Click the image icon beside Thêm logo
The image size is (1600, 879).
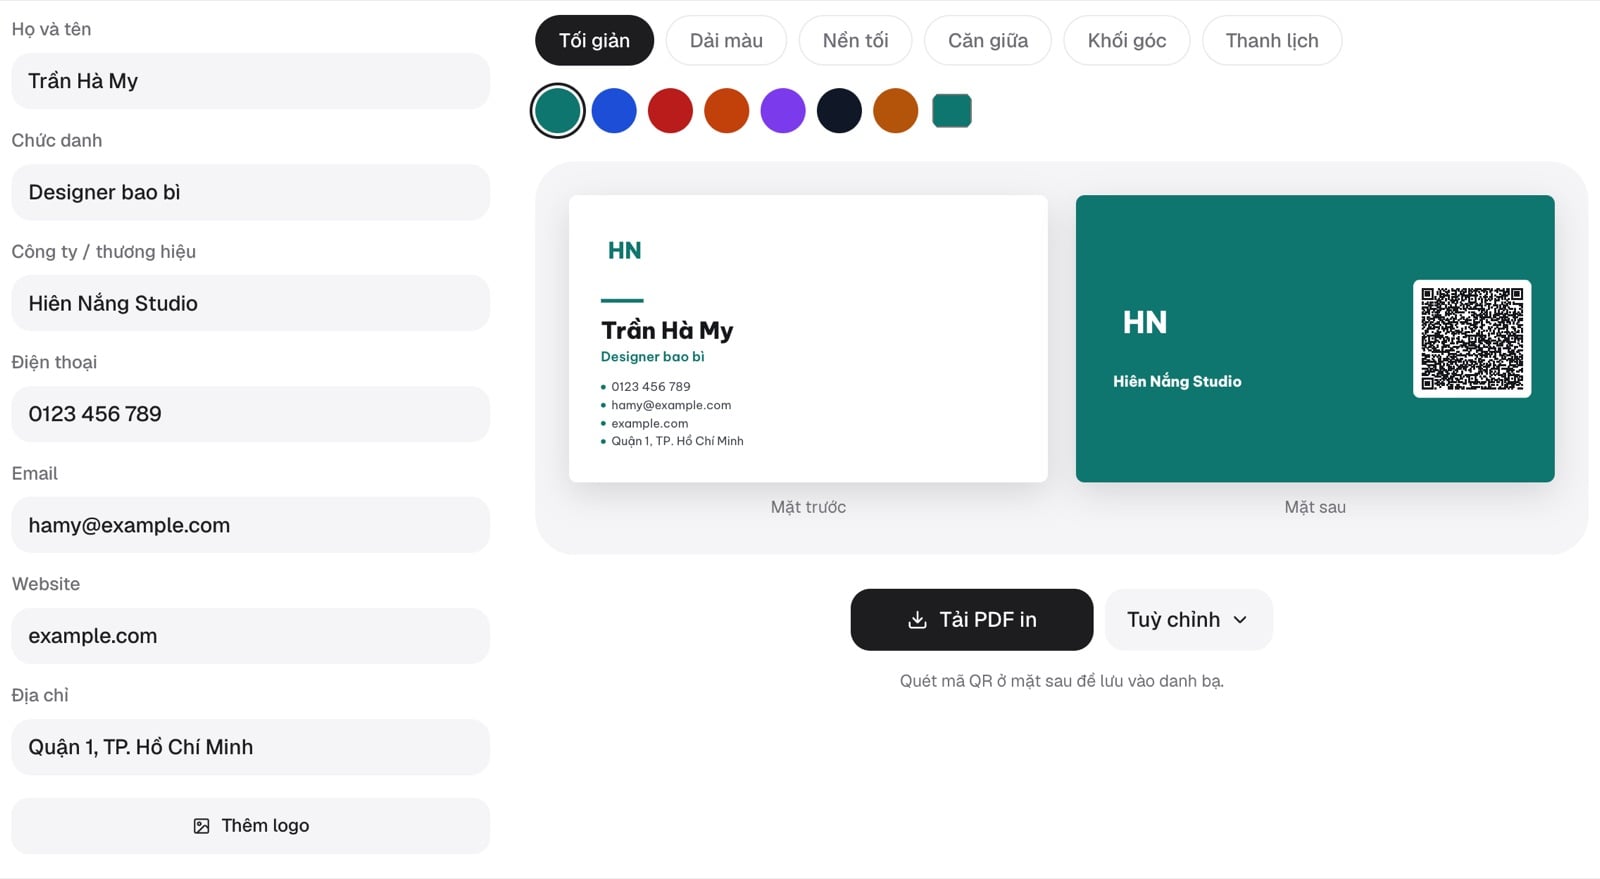[x=201, y=826]
